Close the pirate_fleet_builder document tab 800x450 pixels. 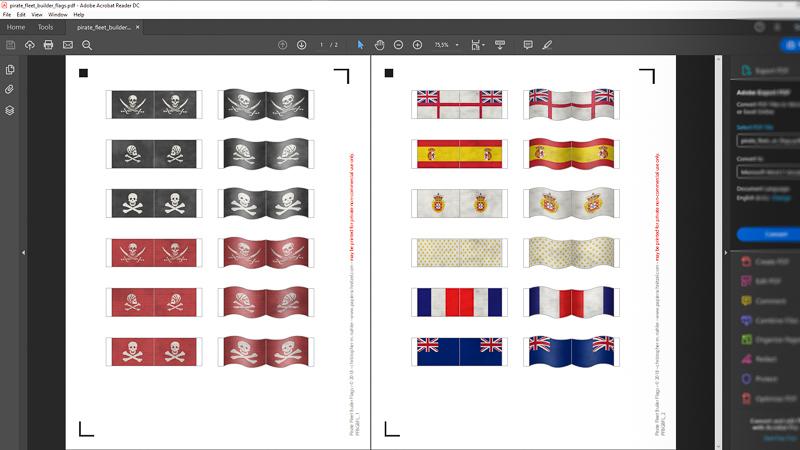pos(138,27)
